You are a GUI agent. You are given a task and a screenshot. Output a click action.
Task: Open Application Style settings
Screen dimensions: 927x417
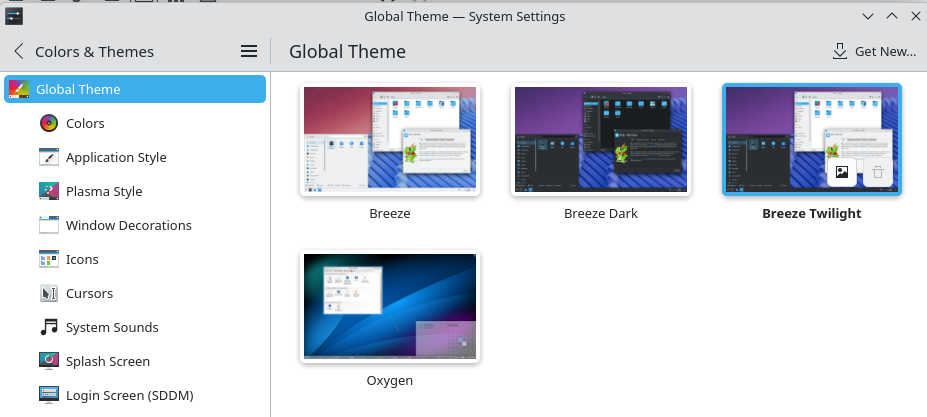(135, 157)
